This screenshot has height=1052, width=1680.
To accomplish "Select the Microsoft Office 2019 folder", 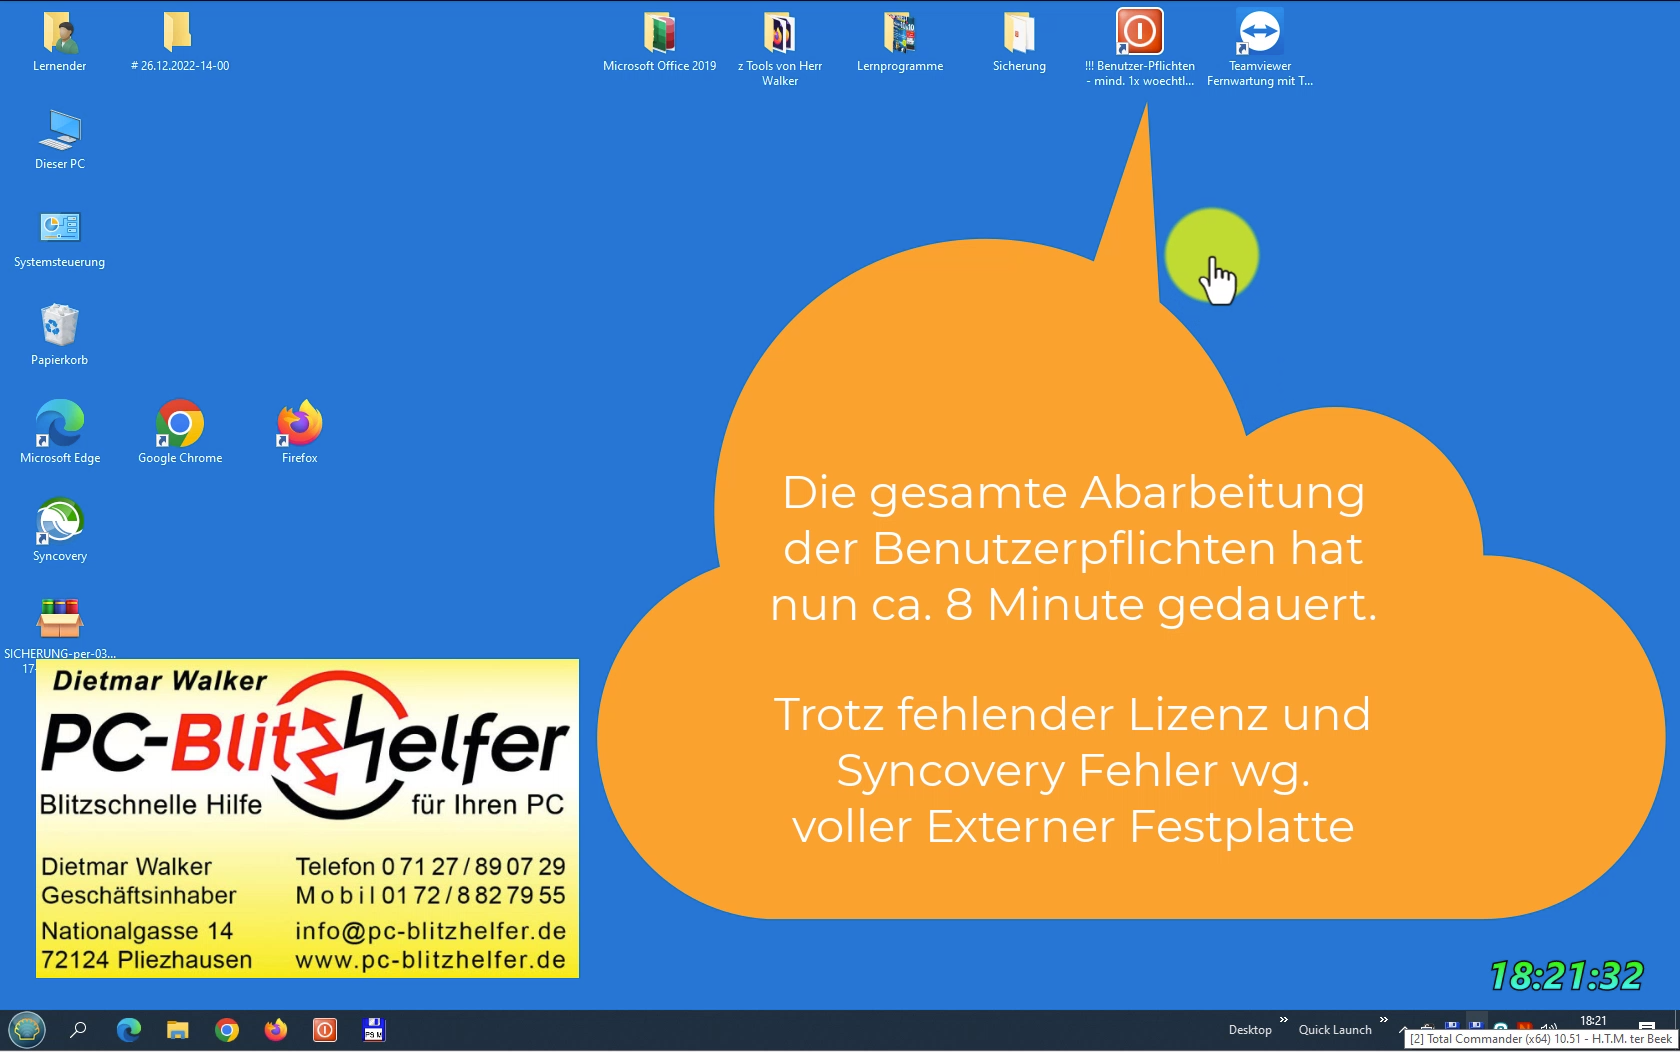I will pos(659,33).
